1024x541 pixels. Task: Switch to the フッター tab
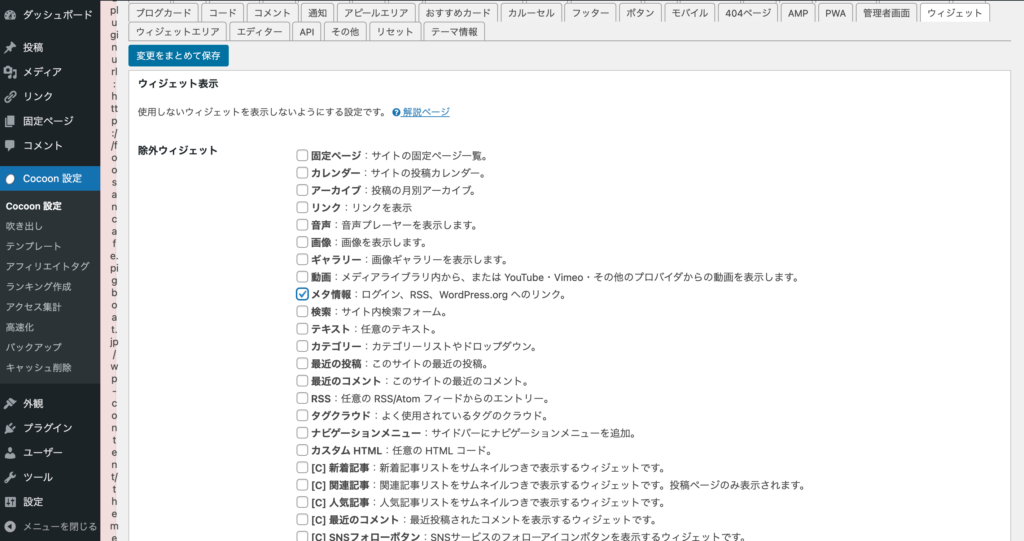[x=587, y=13]
